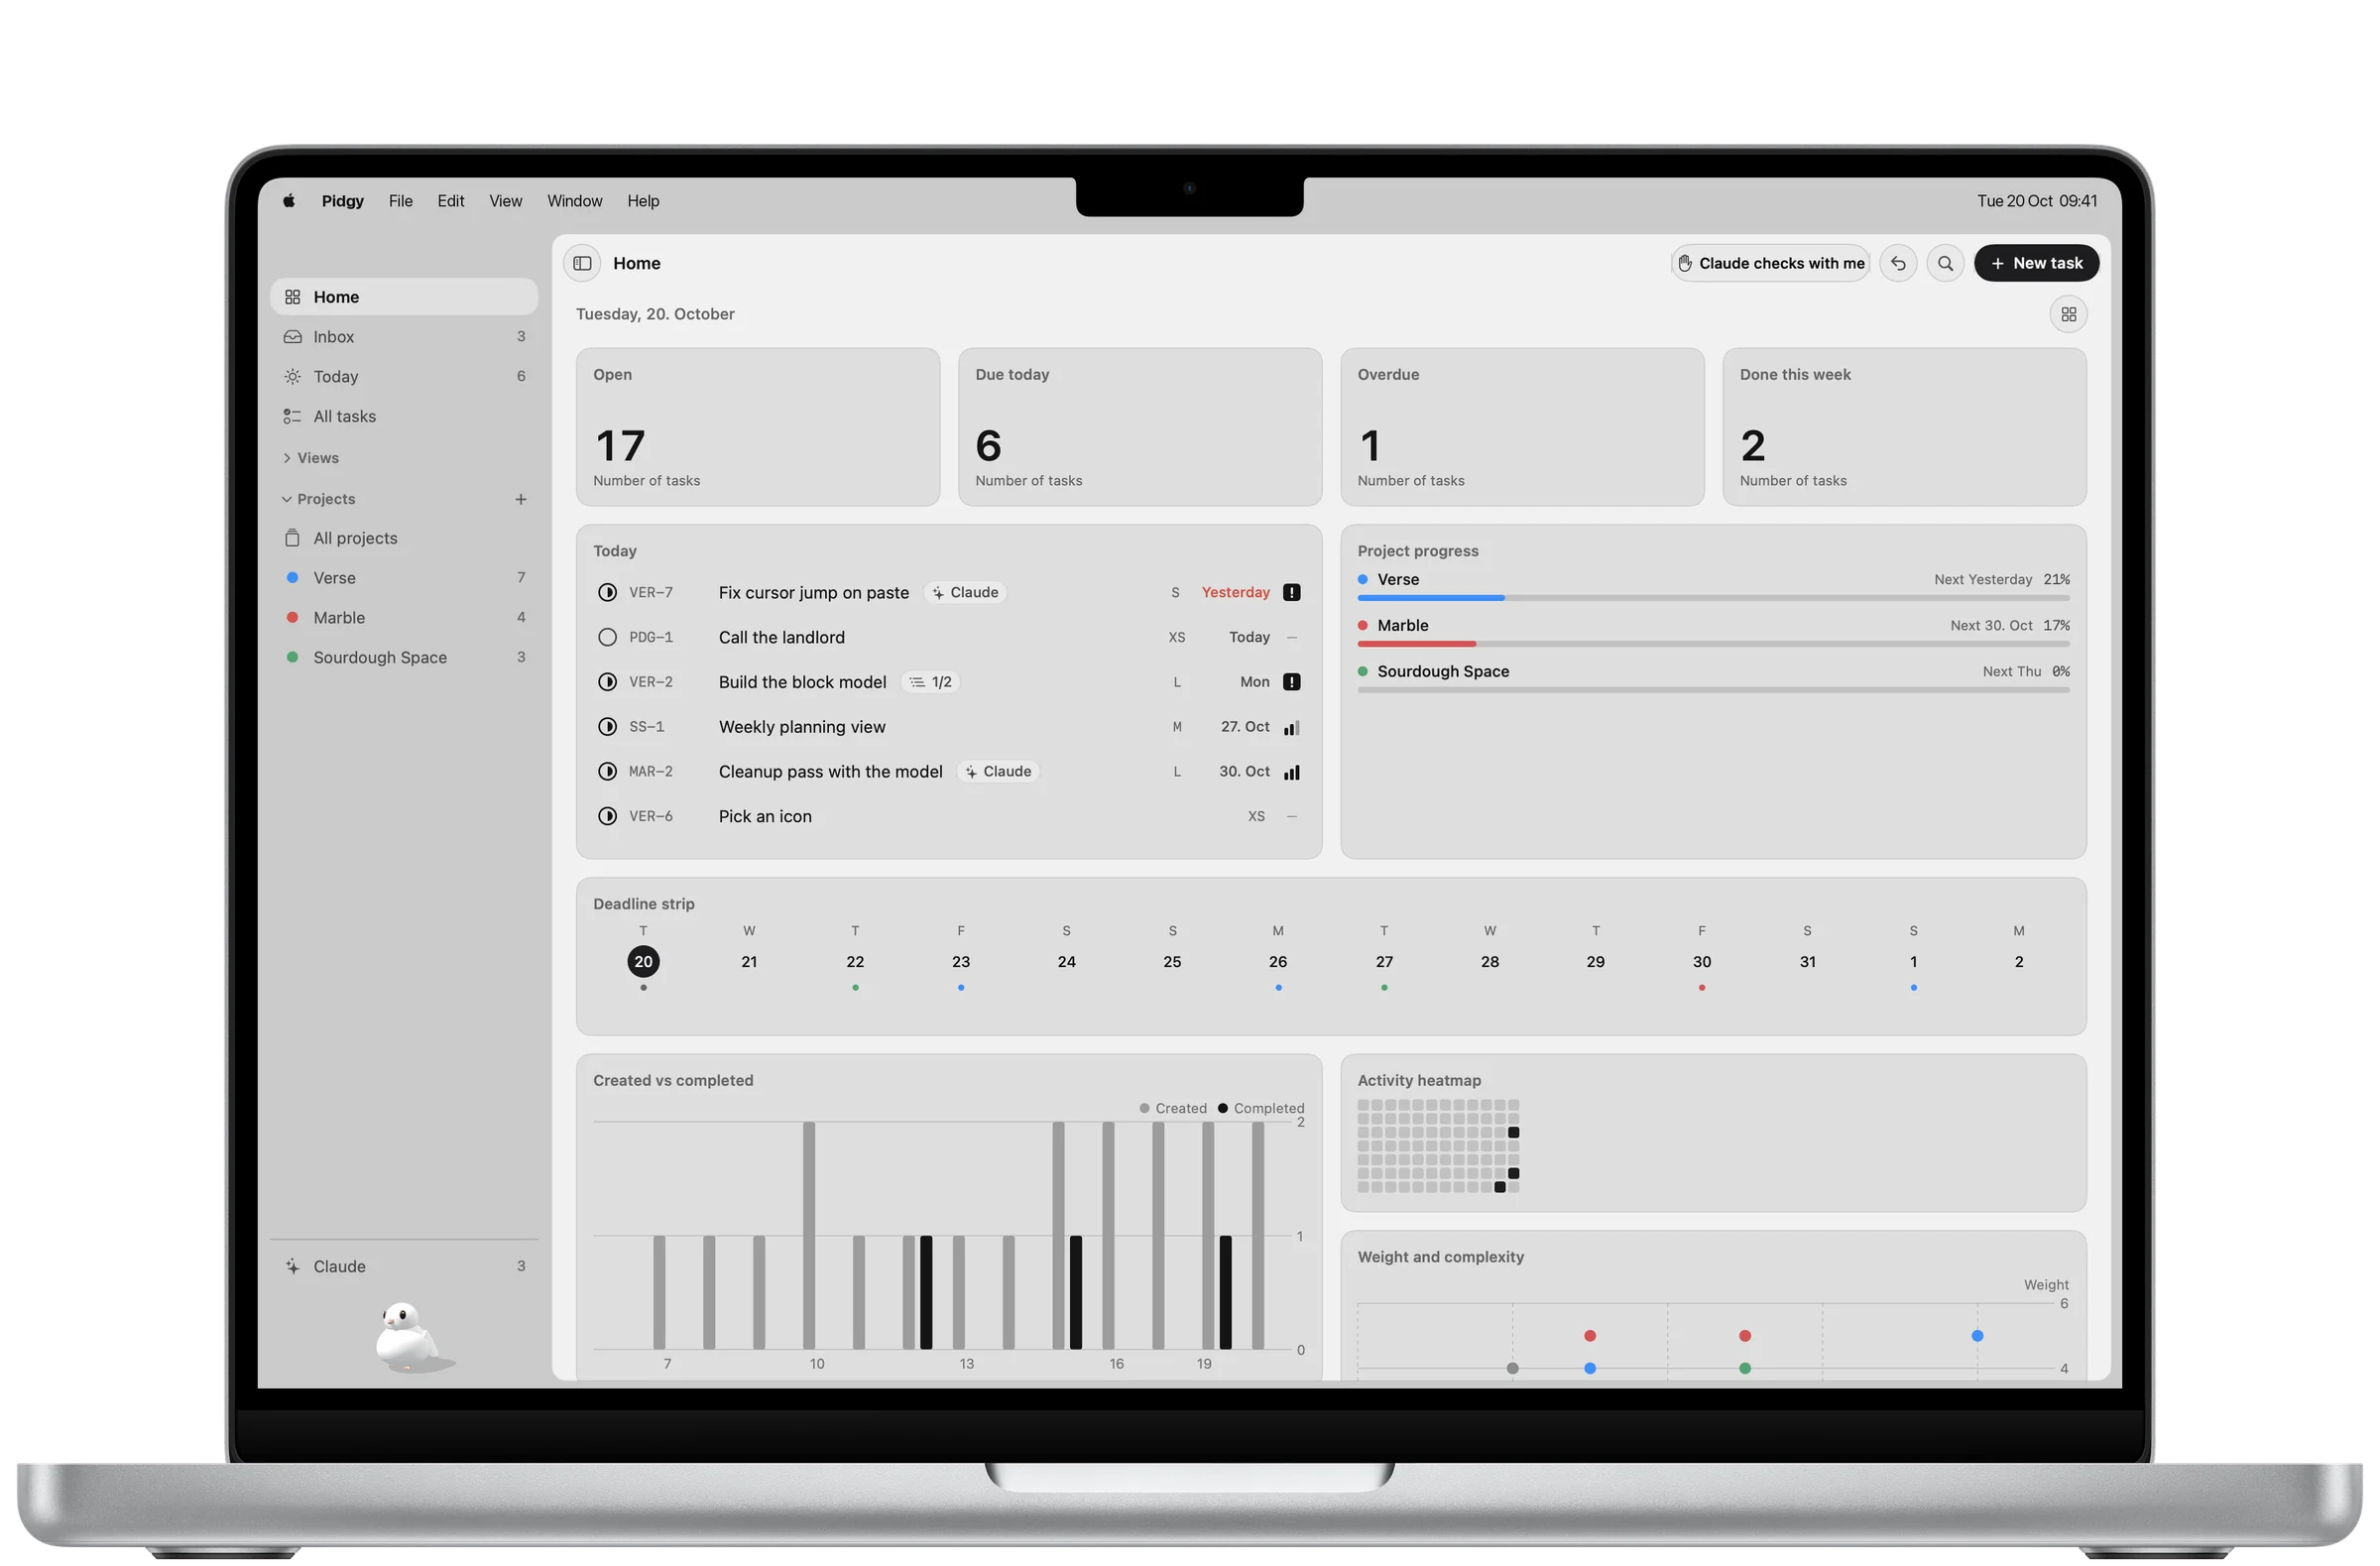This screenshot has width=2380, height=1566.
Task: Toggle status circle of VER-7 task
Action: click(x=607, y=592)
